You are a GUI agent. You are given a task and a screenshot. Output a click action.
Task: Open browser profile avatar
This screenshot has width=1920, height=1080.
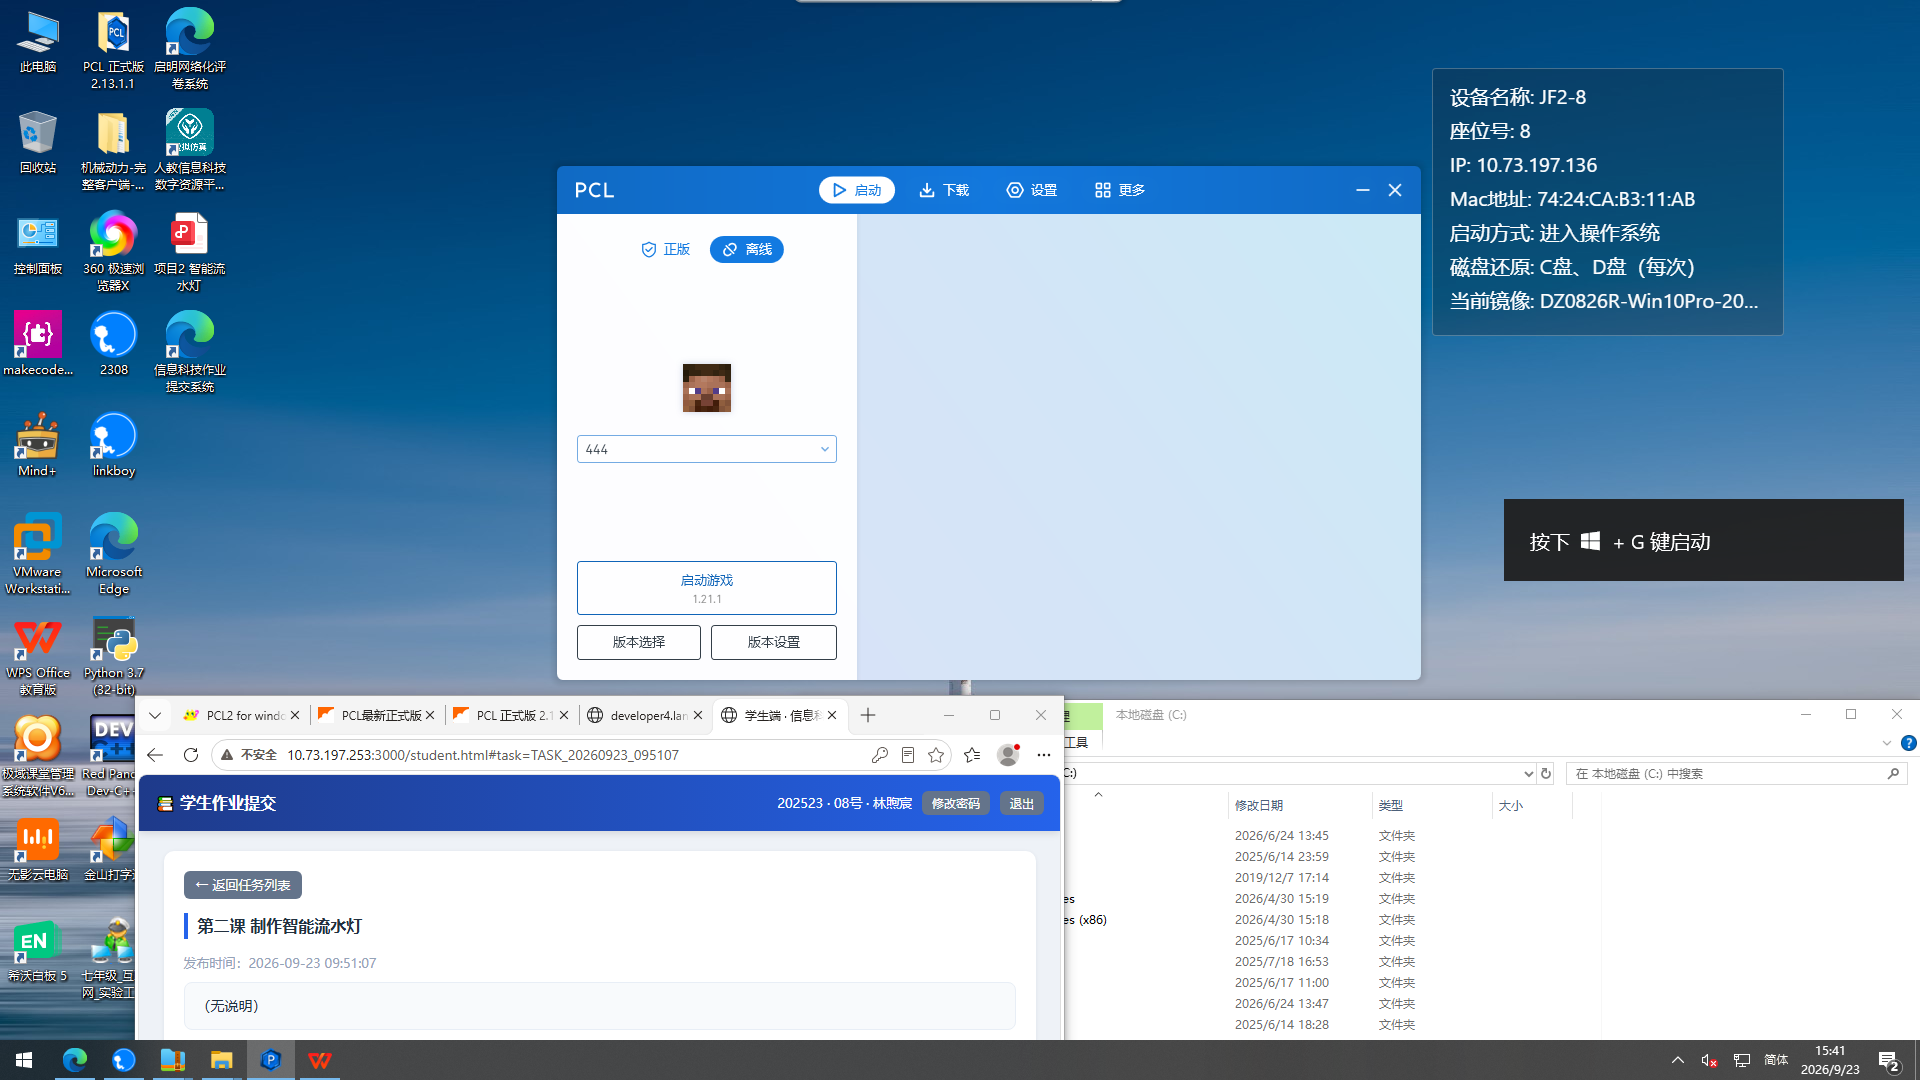pos(1008,755)
